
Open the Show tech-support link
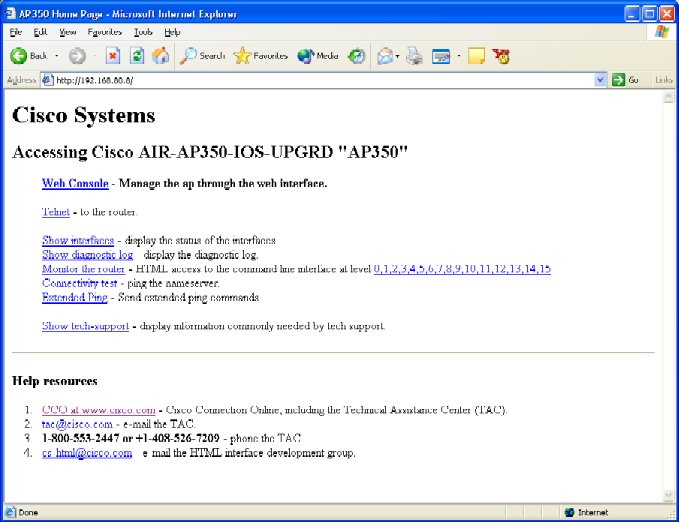(x=85, y=326)
